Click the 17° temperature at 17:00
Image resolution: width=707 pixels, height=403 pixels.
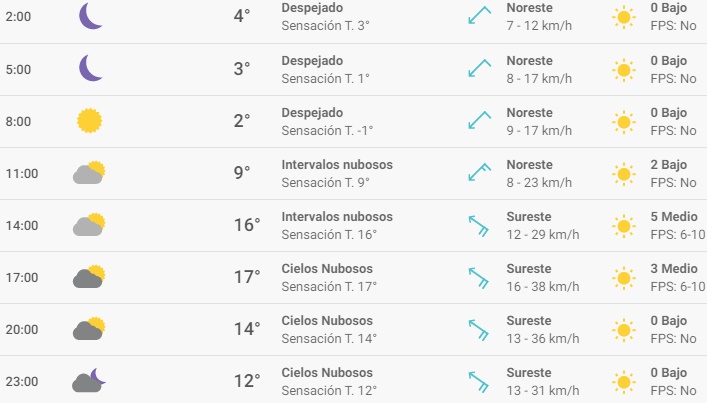(x=247, y=277)
